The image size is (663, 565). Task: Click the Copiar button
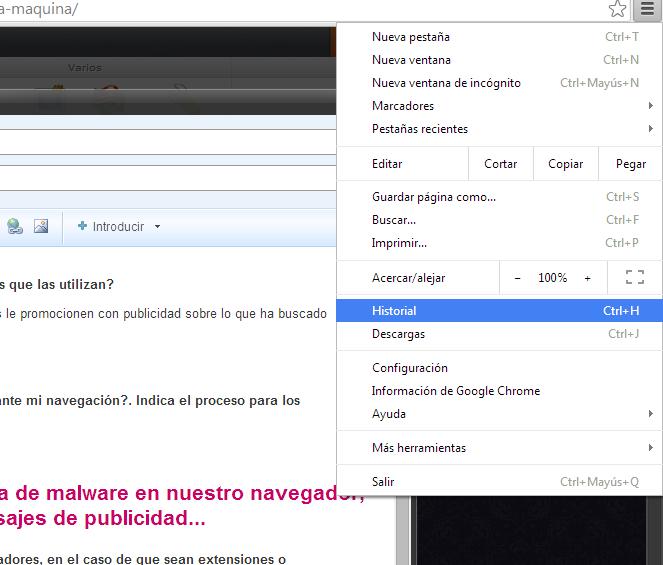566,164
